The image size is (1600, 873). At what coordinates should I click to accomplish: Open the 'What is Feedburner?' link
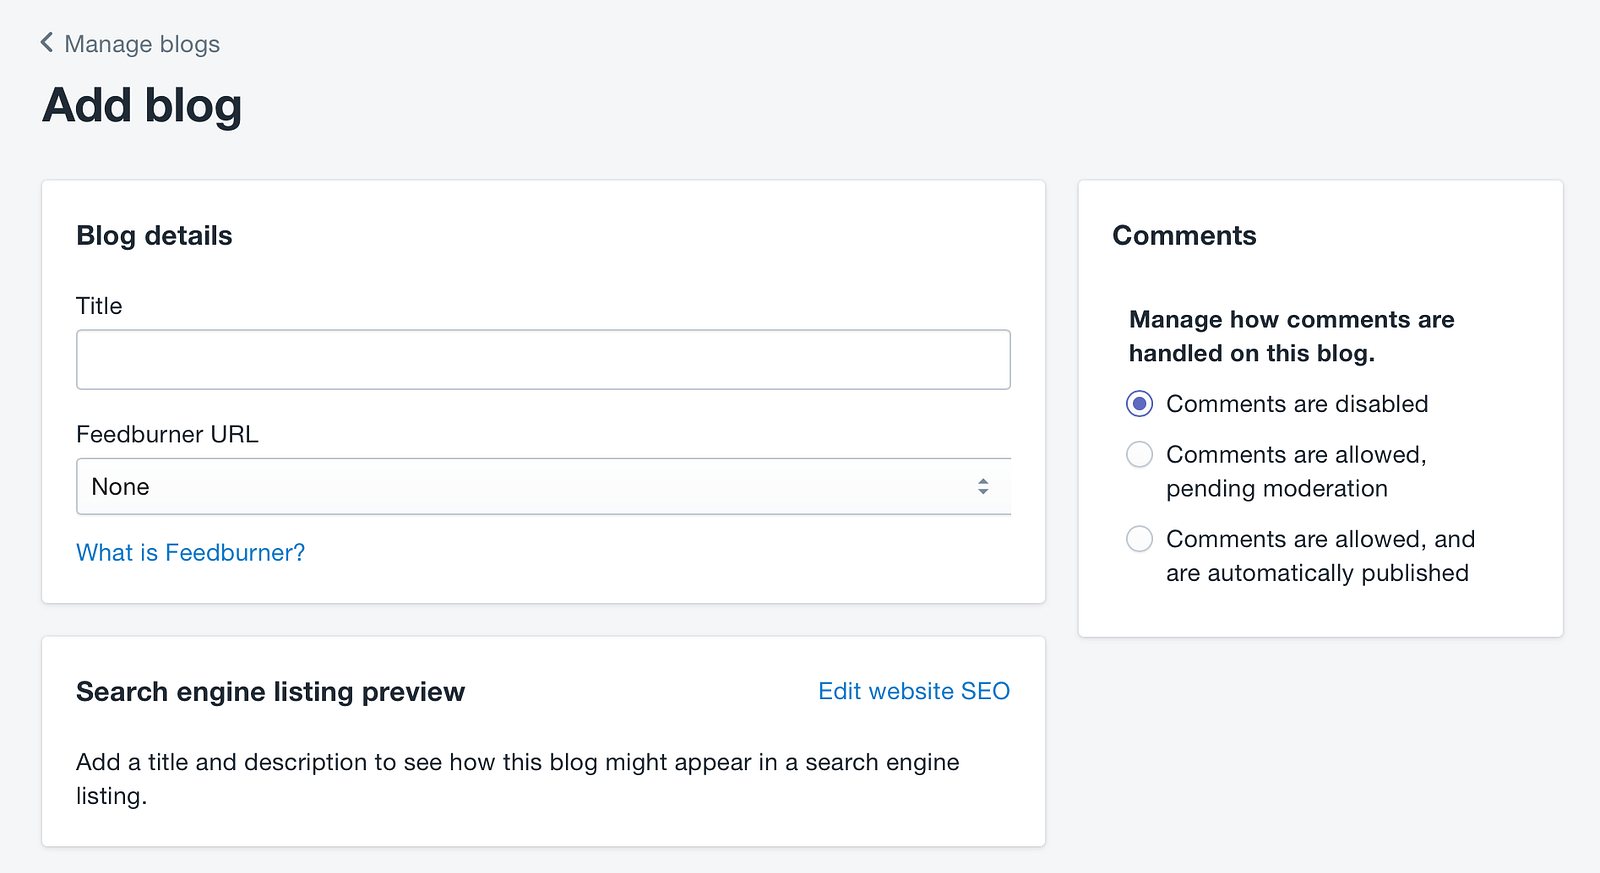[x=190, y=553]
